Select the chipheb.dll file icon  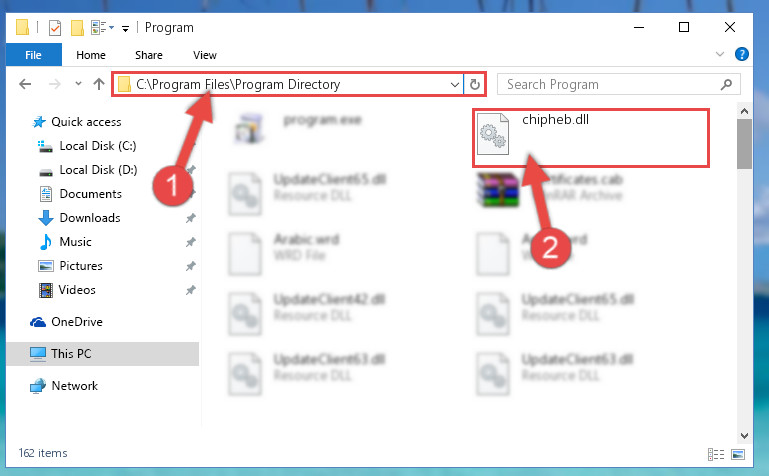click(x=493, y=134)
